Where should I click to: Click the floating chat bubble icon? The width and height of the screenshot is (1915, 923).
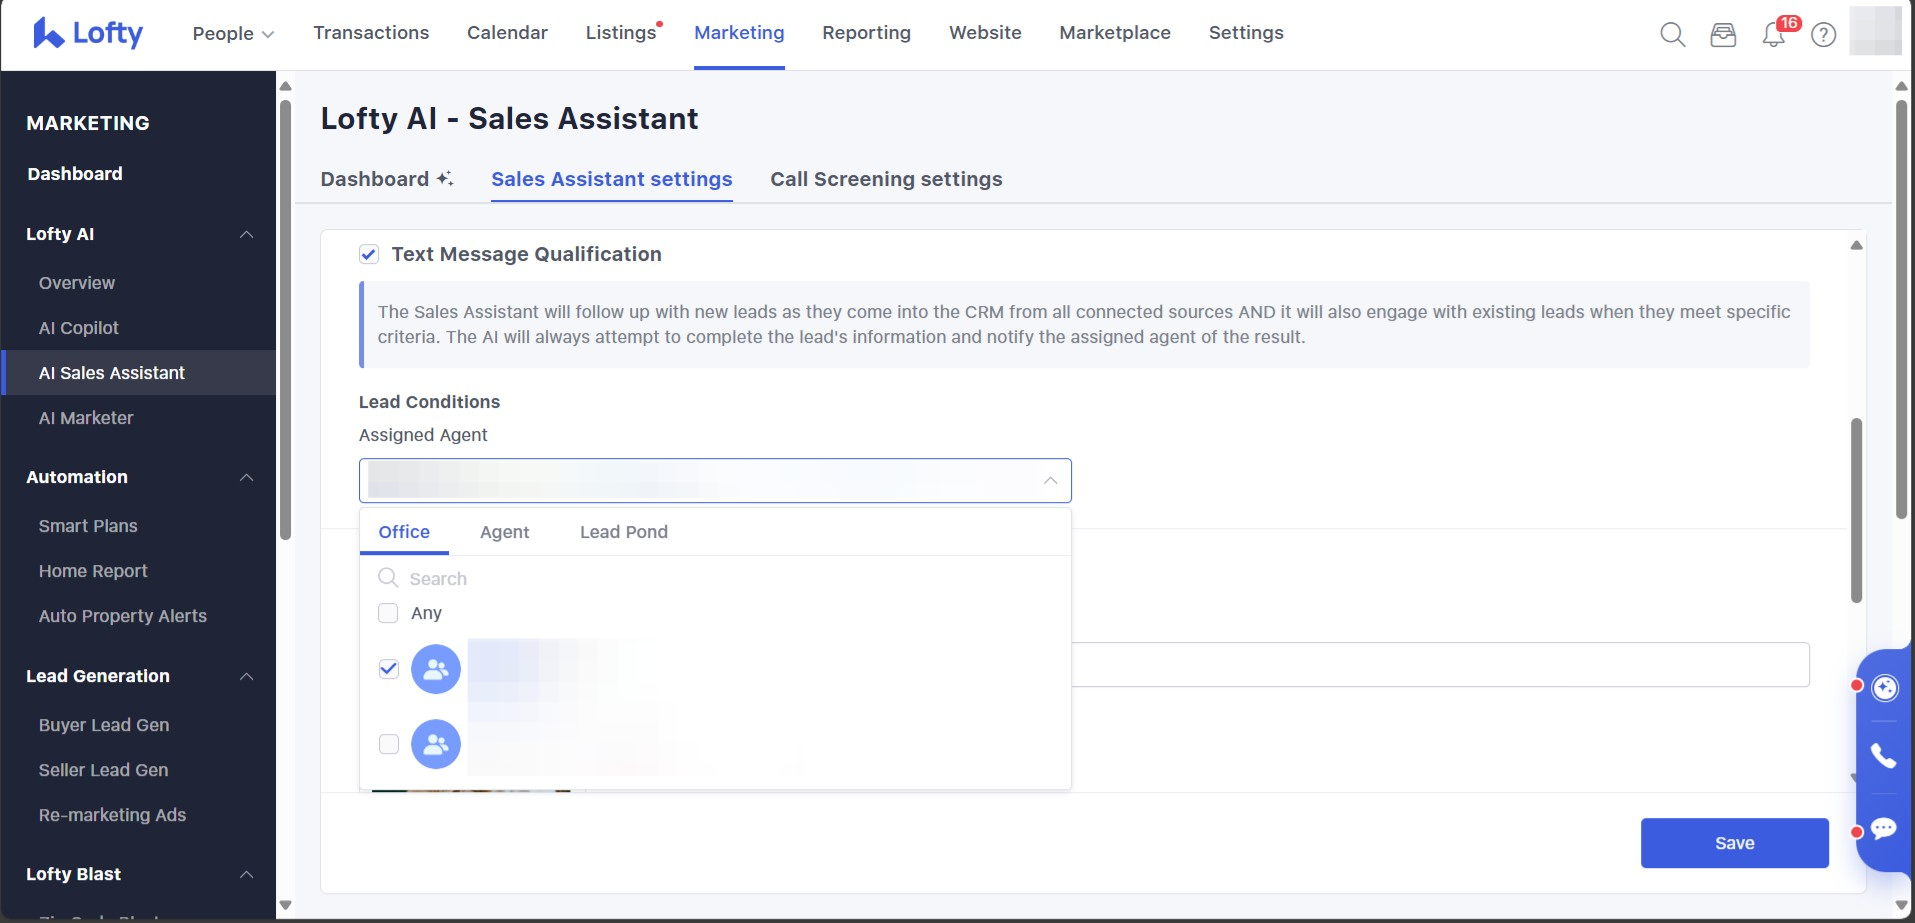coord(1884,829)
